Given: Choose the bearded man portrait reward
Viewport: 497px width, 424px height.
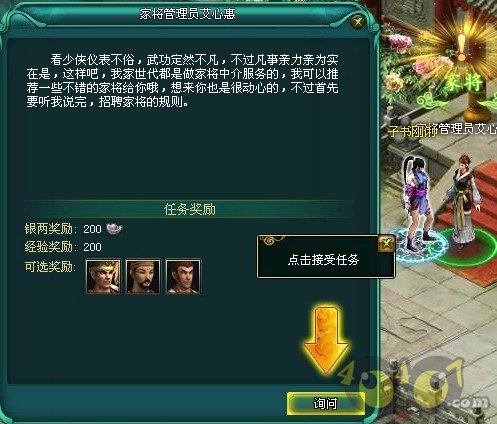Looking at the screenshot, I should (x=143, y=276).
